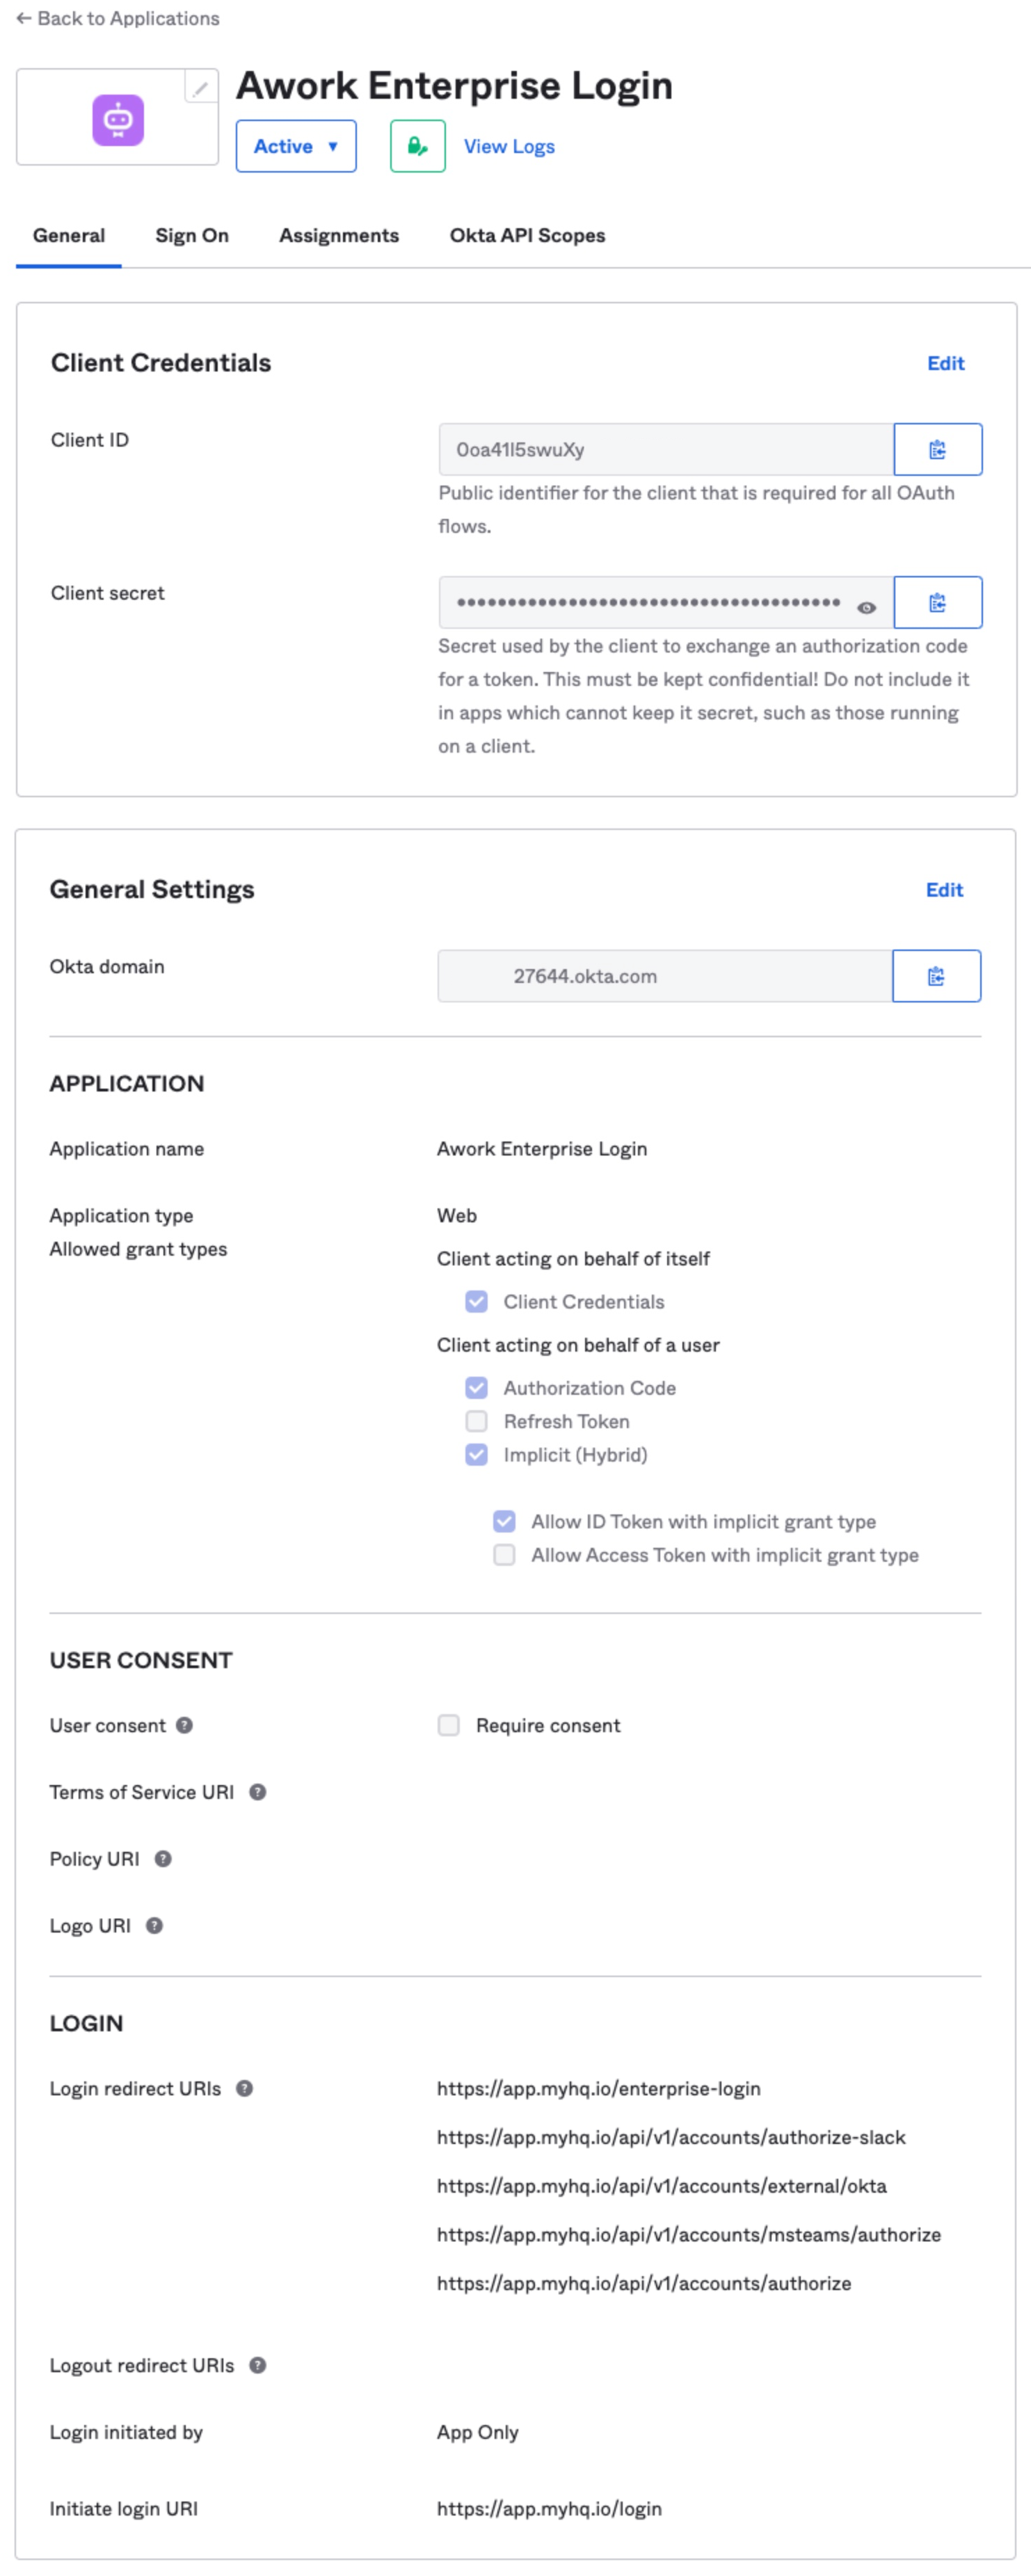Select the external/okta redirect URI text

click(x=662, y=2186)
